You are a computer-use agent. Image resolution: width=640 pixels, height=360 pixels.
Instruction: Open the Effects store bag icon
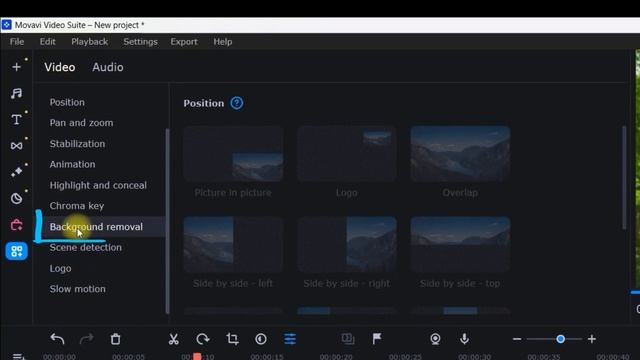(16, 225)
